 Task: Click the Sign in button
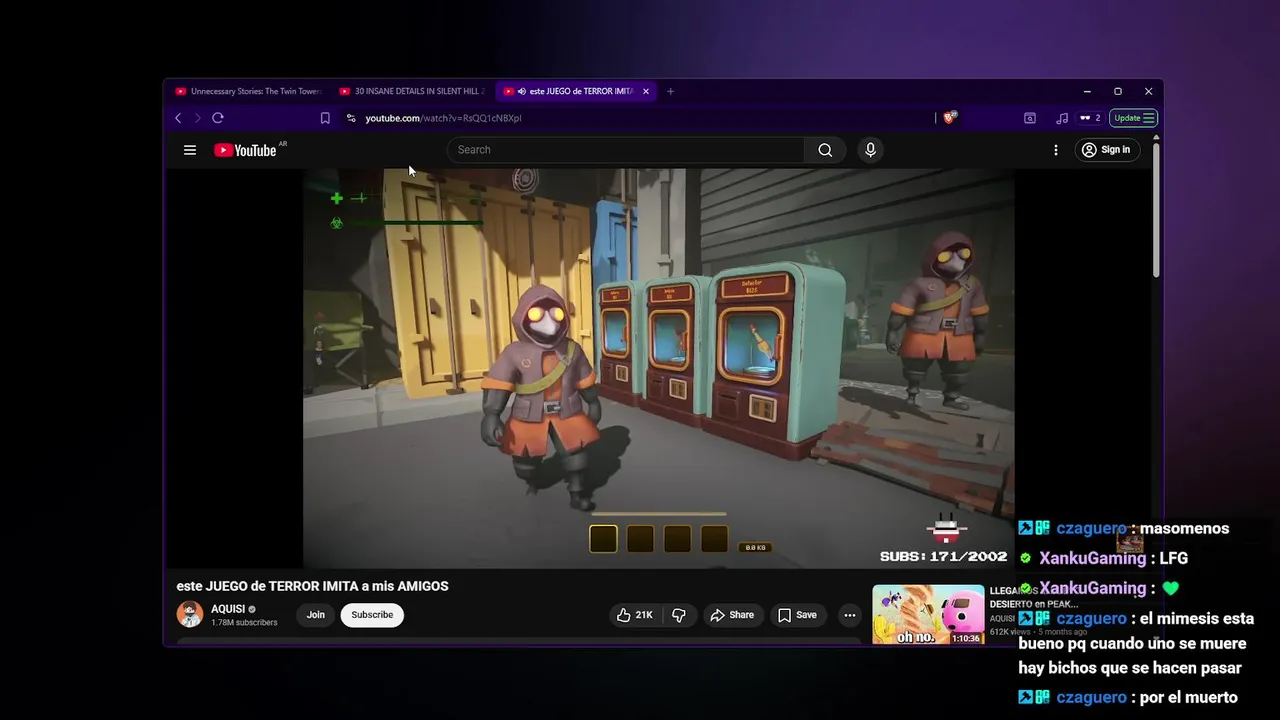click(1105, 150)
